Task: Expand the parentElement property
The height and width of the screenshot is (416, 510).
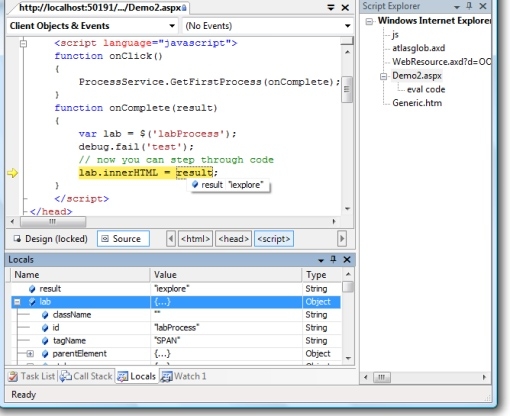Action: coord(30,354)
